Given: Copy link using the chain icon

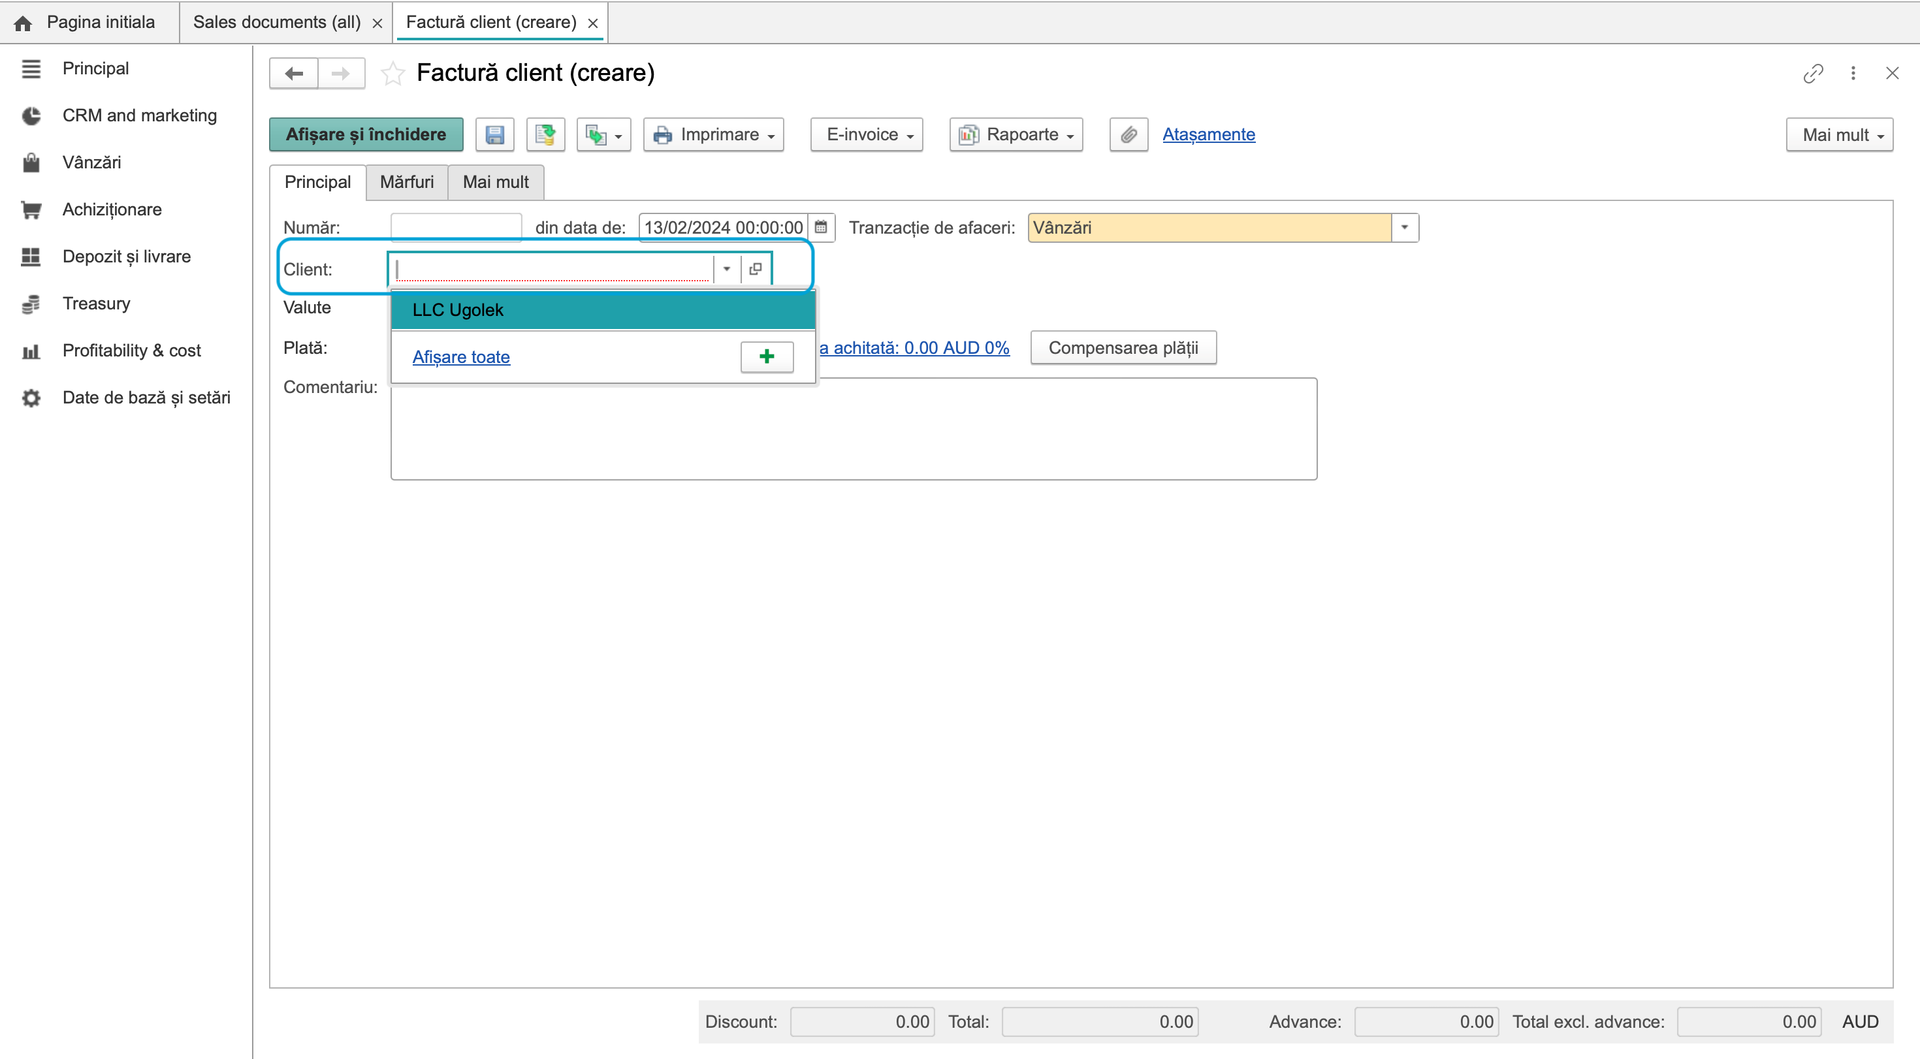Looking at the screenshot, I should pos(1813,73).
